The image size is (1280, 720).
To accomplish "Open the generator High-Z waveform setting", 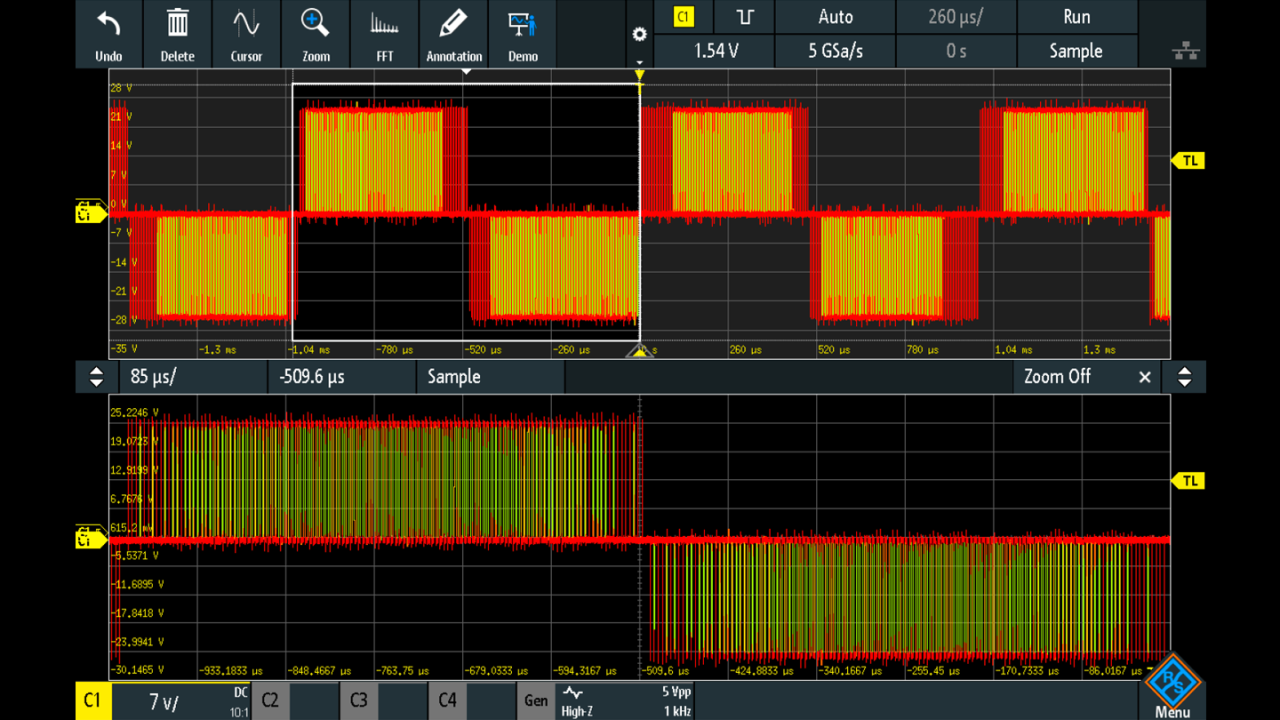I will 576,702.
